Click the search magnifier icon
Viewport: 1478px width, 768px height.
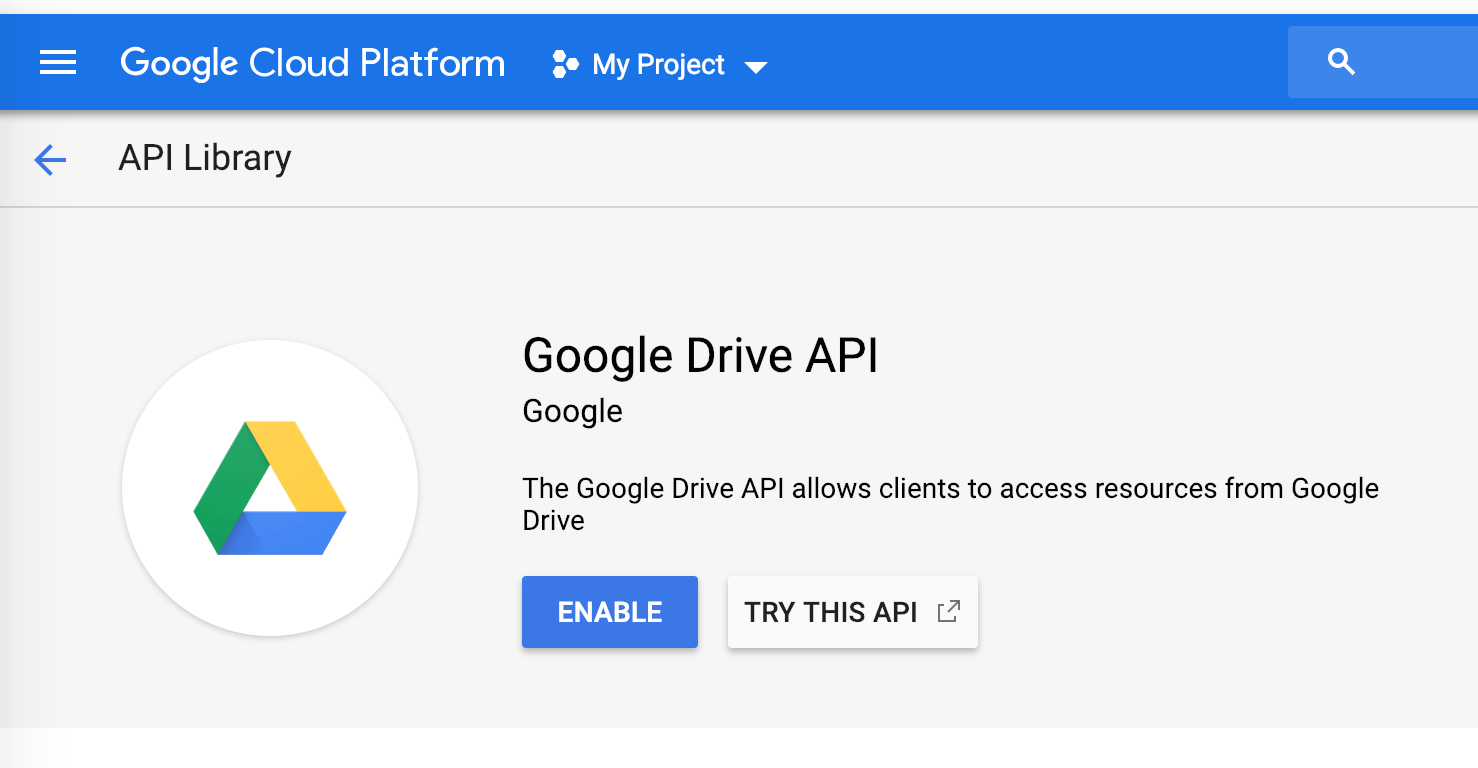point(1341,62)
